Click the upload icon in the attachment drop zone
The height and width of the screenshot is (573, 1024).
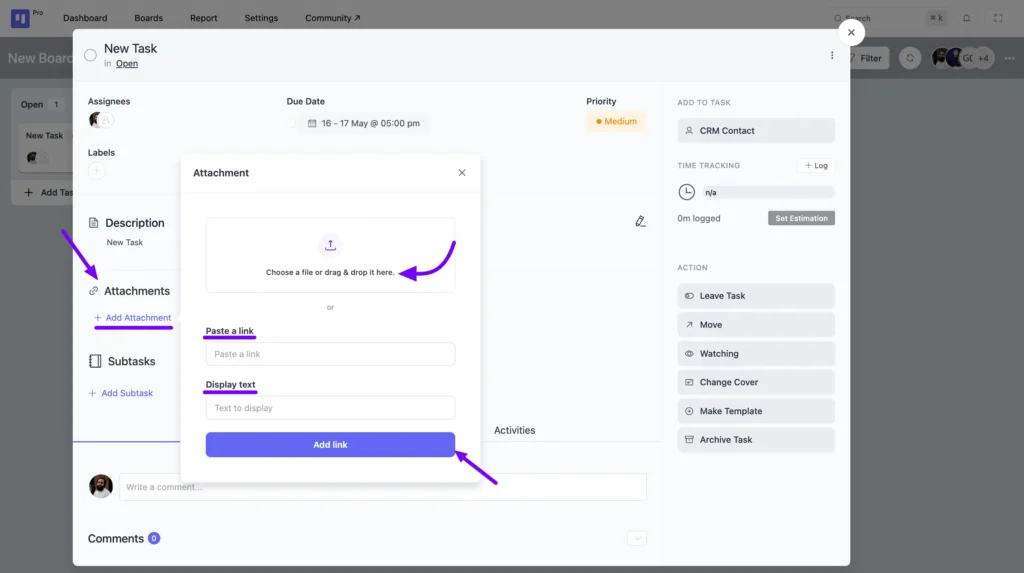[330, 245]
